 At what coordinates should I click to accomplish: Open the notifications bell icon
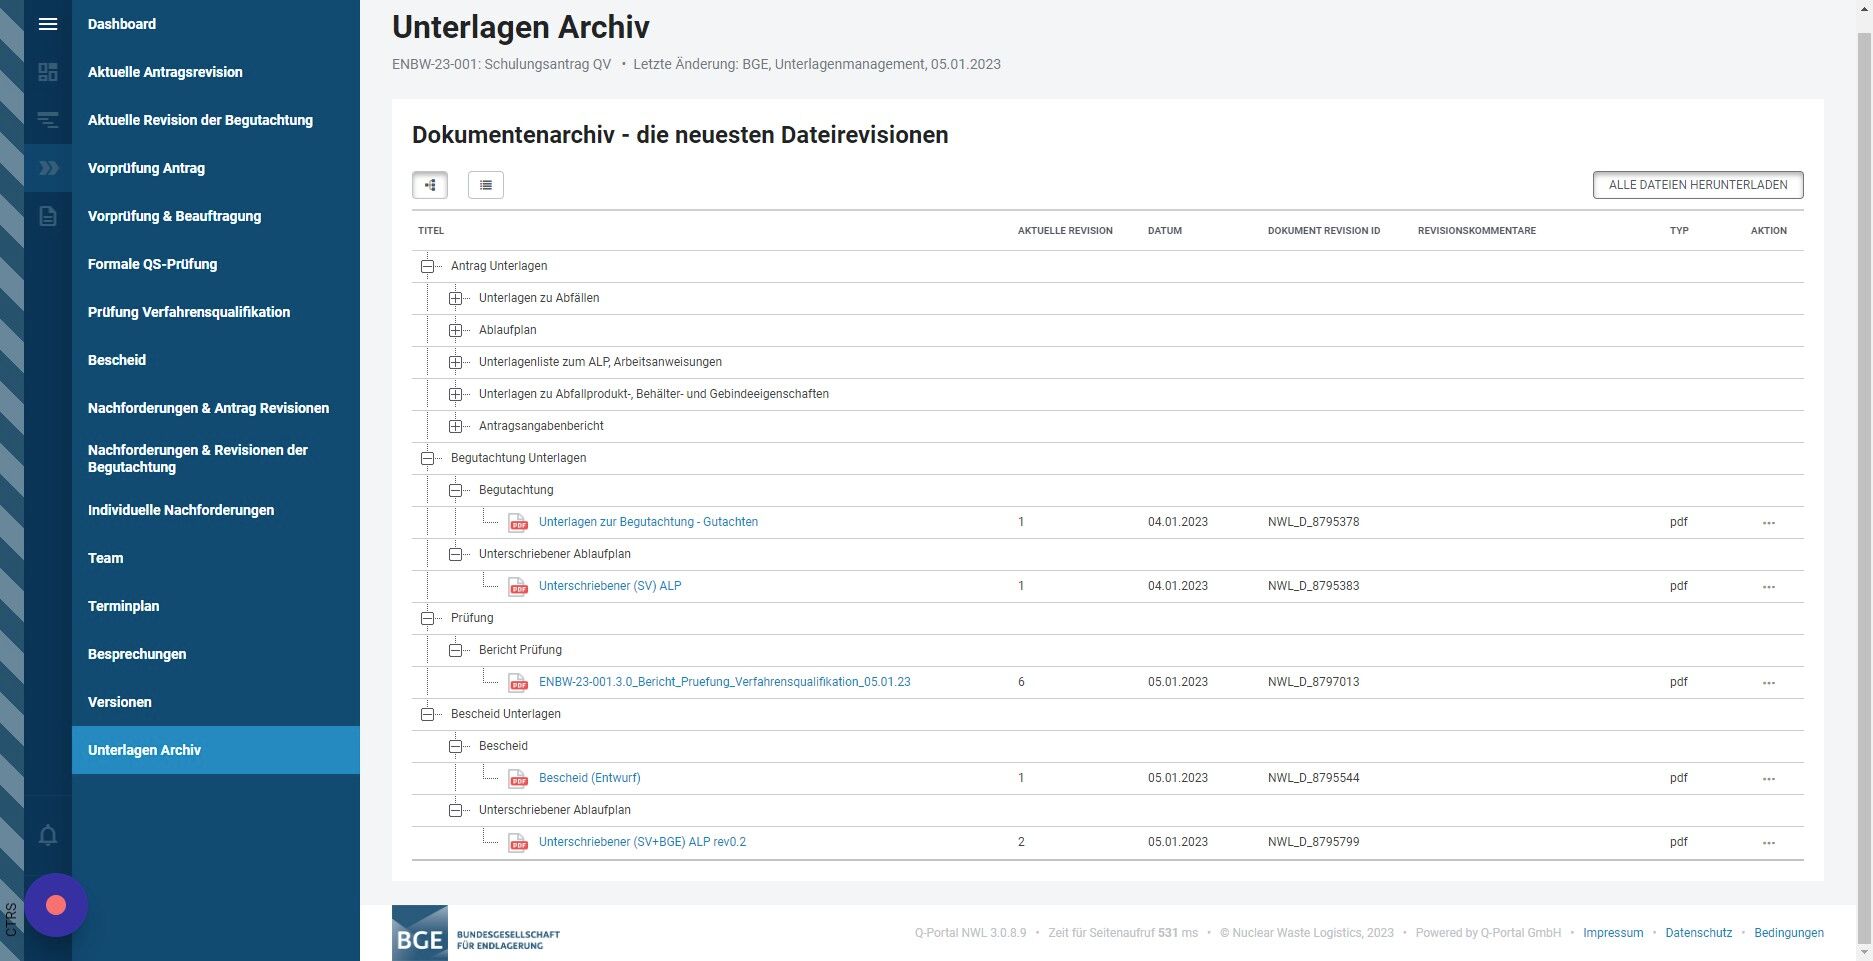[48, 835]
